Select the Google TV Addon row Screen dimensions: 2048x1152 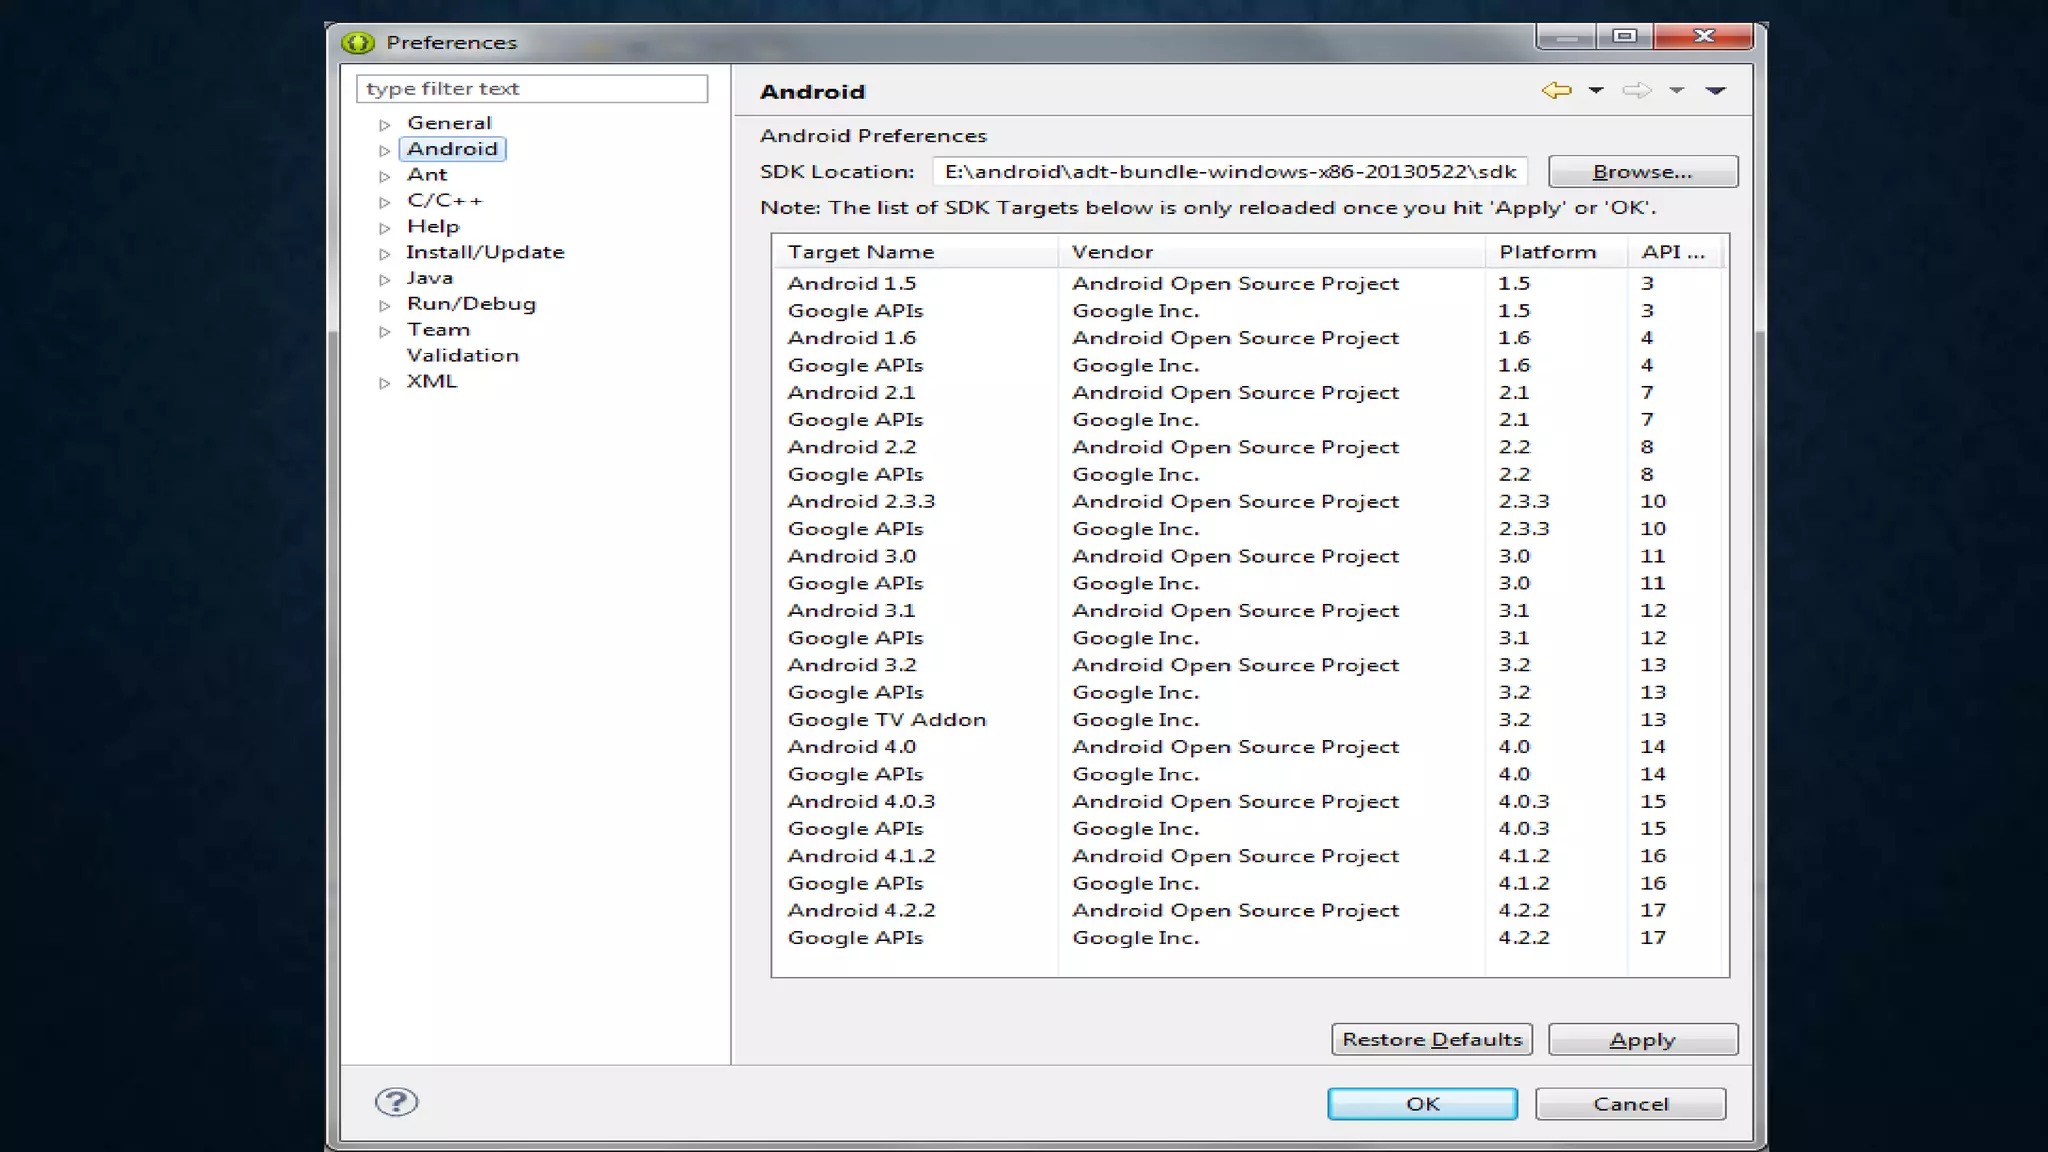coord(886,720)
